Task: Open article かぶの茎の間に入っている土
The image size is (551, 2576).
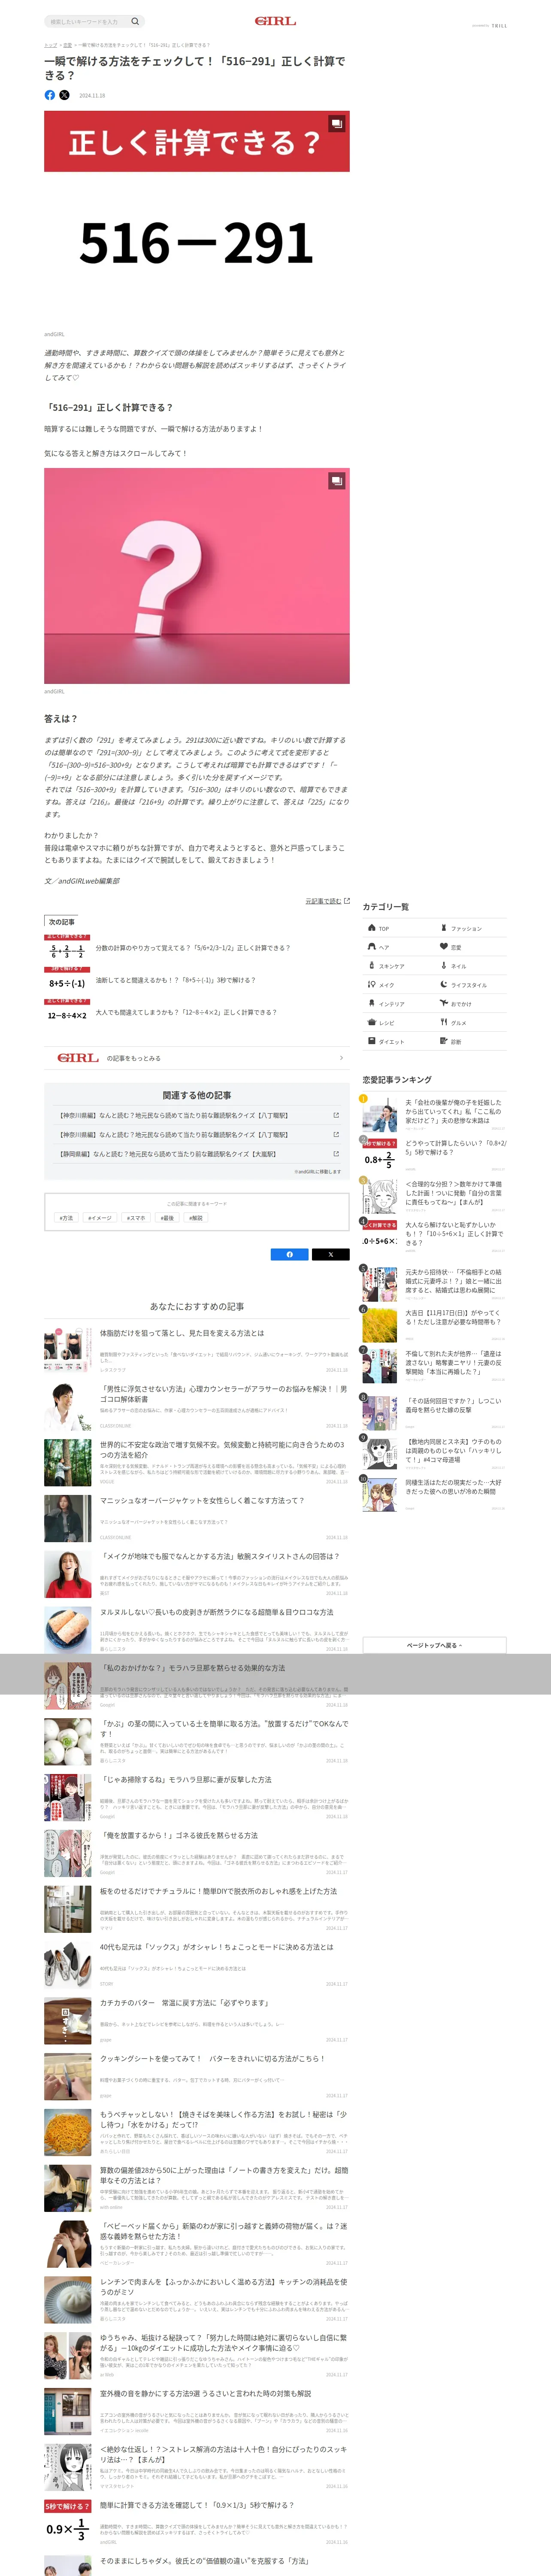Action: [197, 1741]
